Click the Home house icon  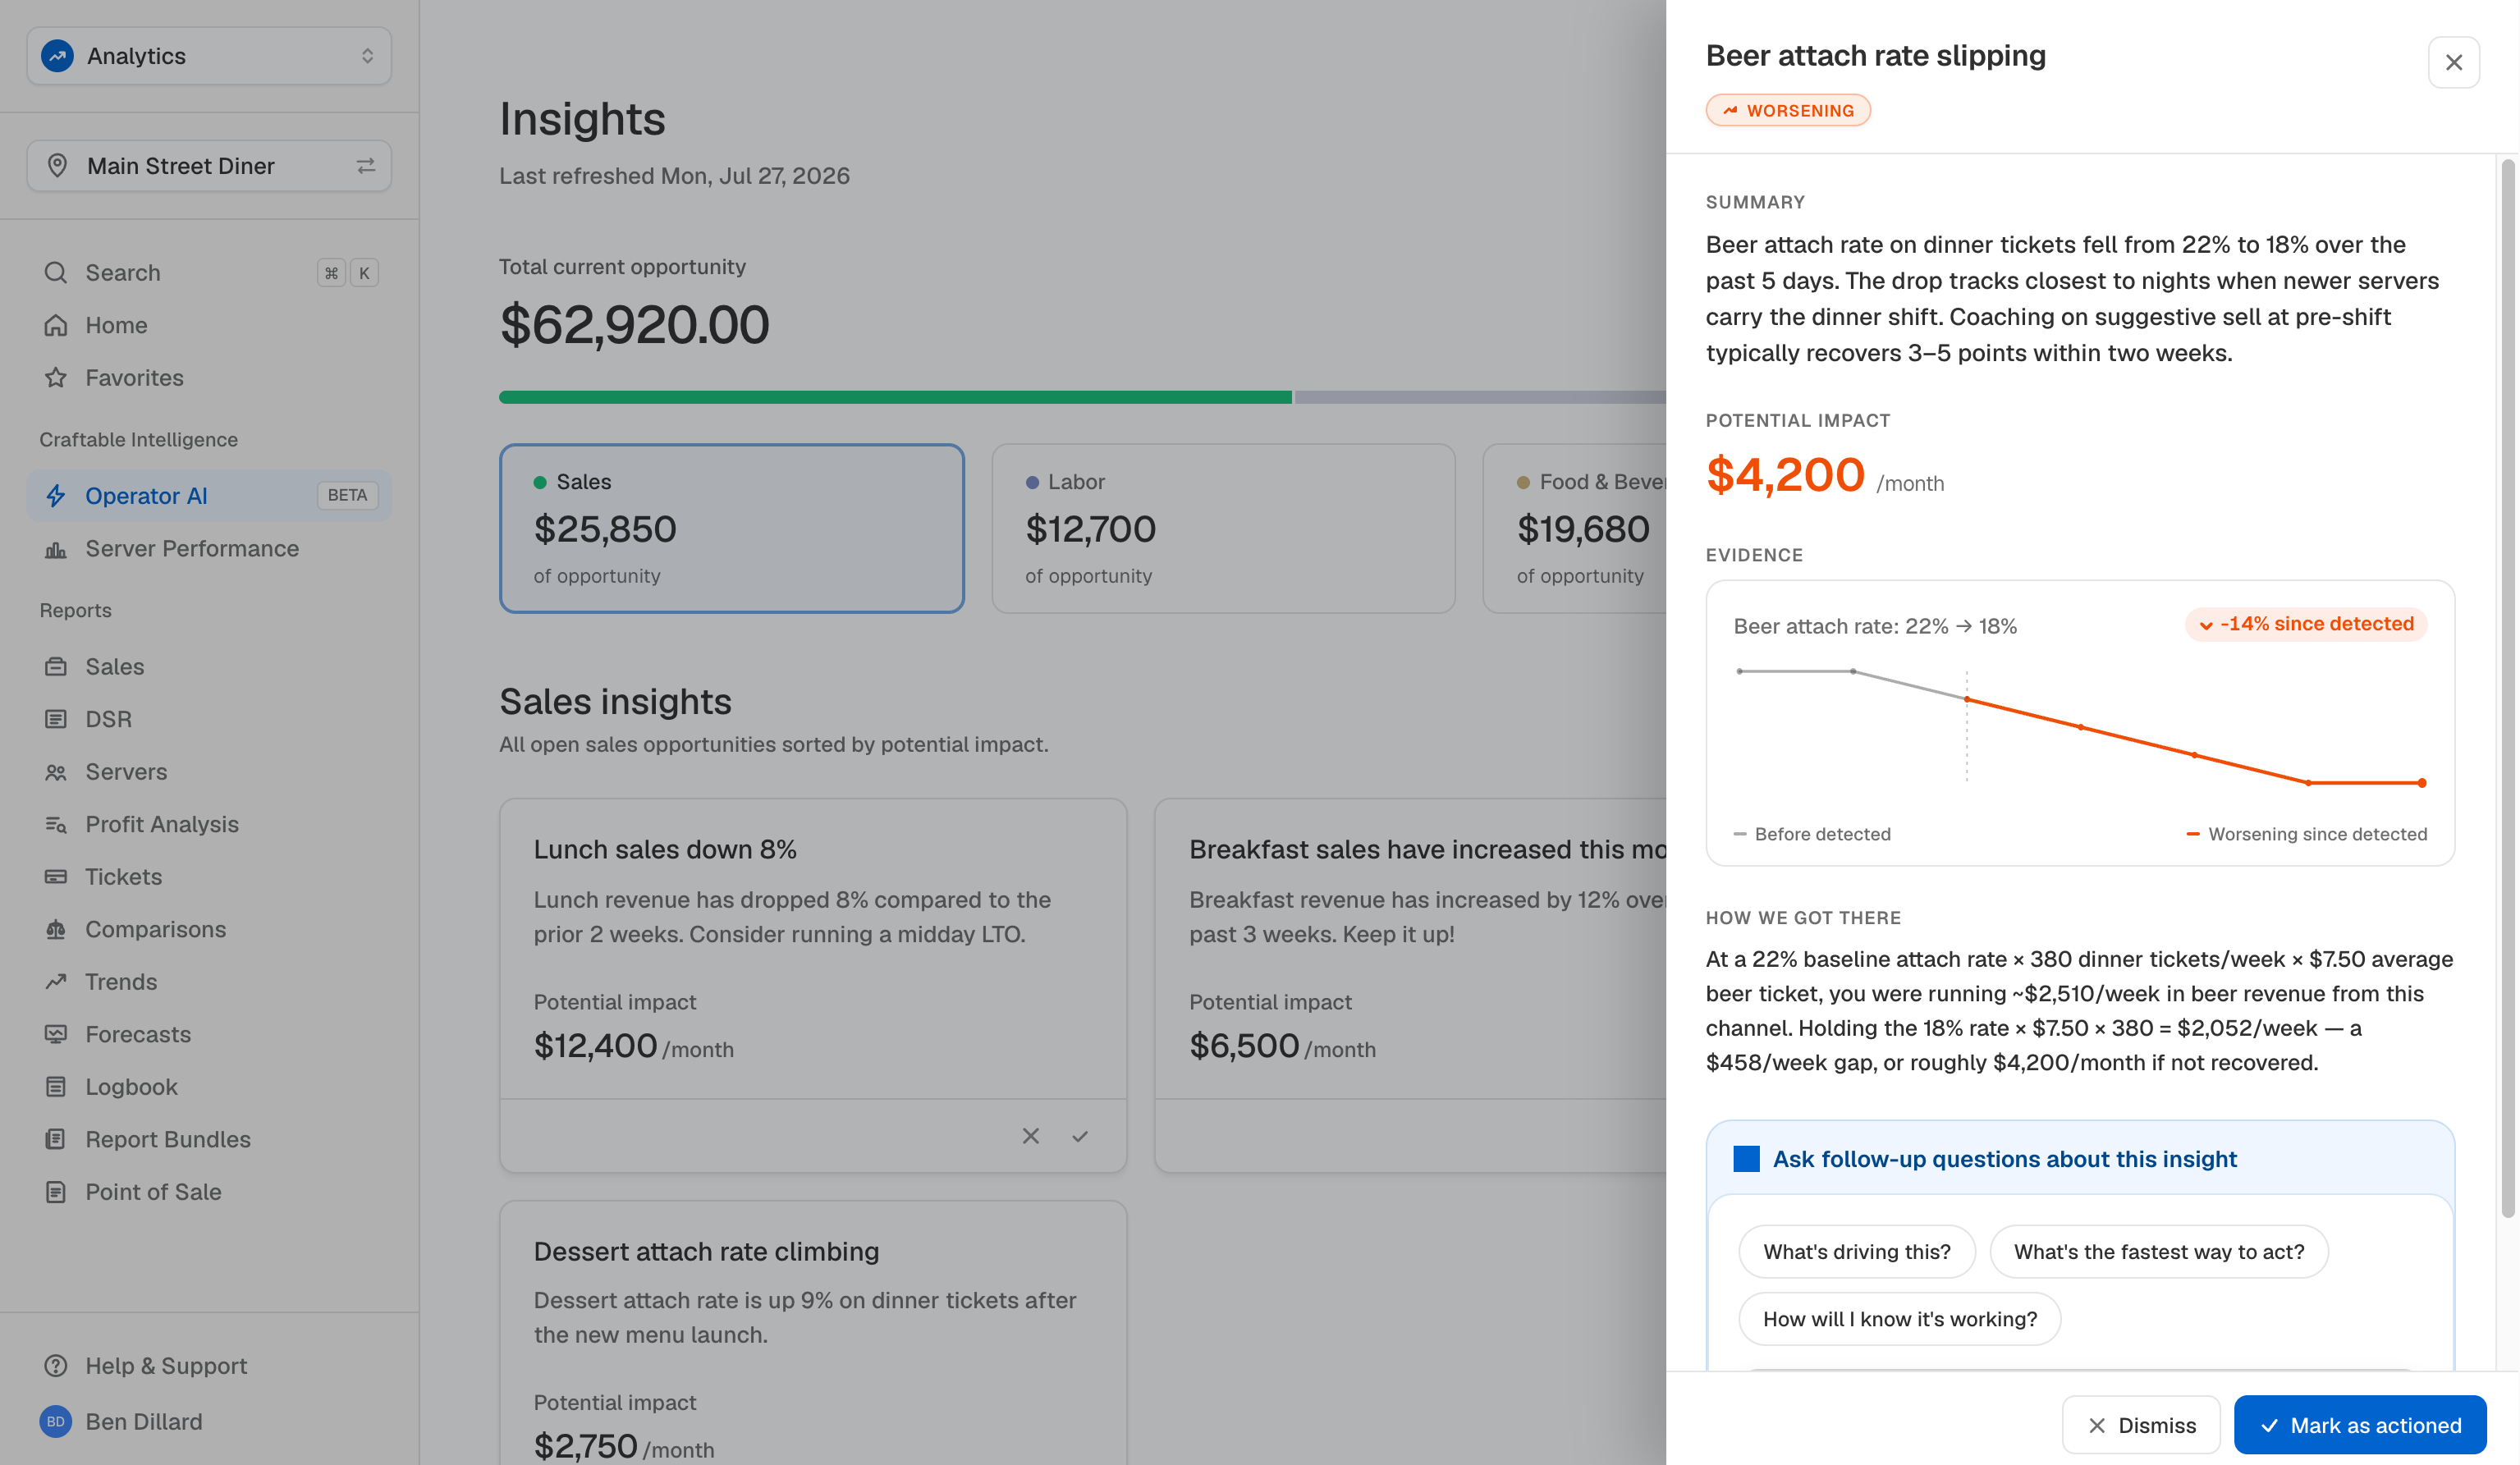point(56,325)
